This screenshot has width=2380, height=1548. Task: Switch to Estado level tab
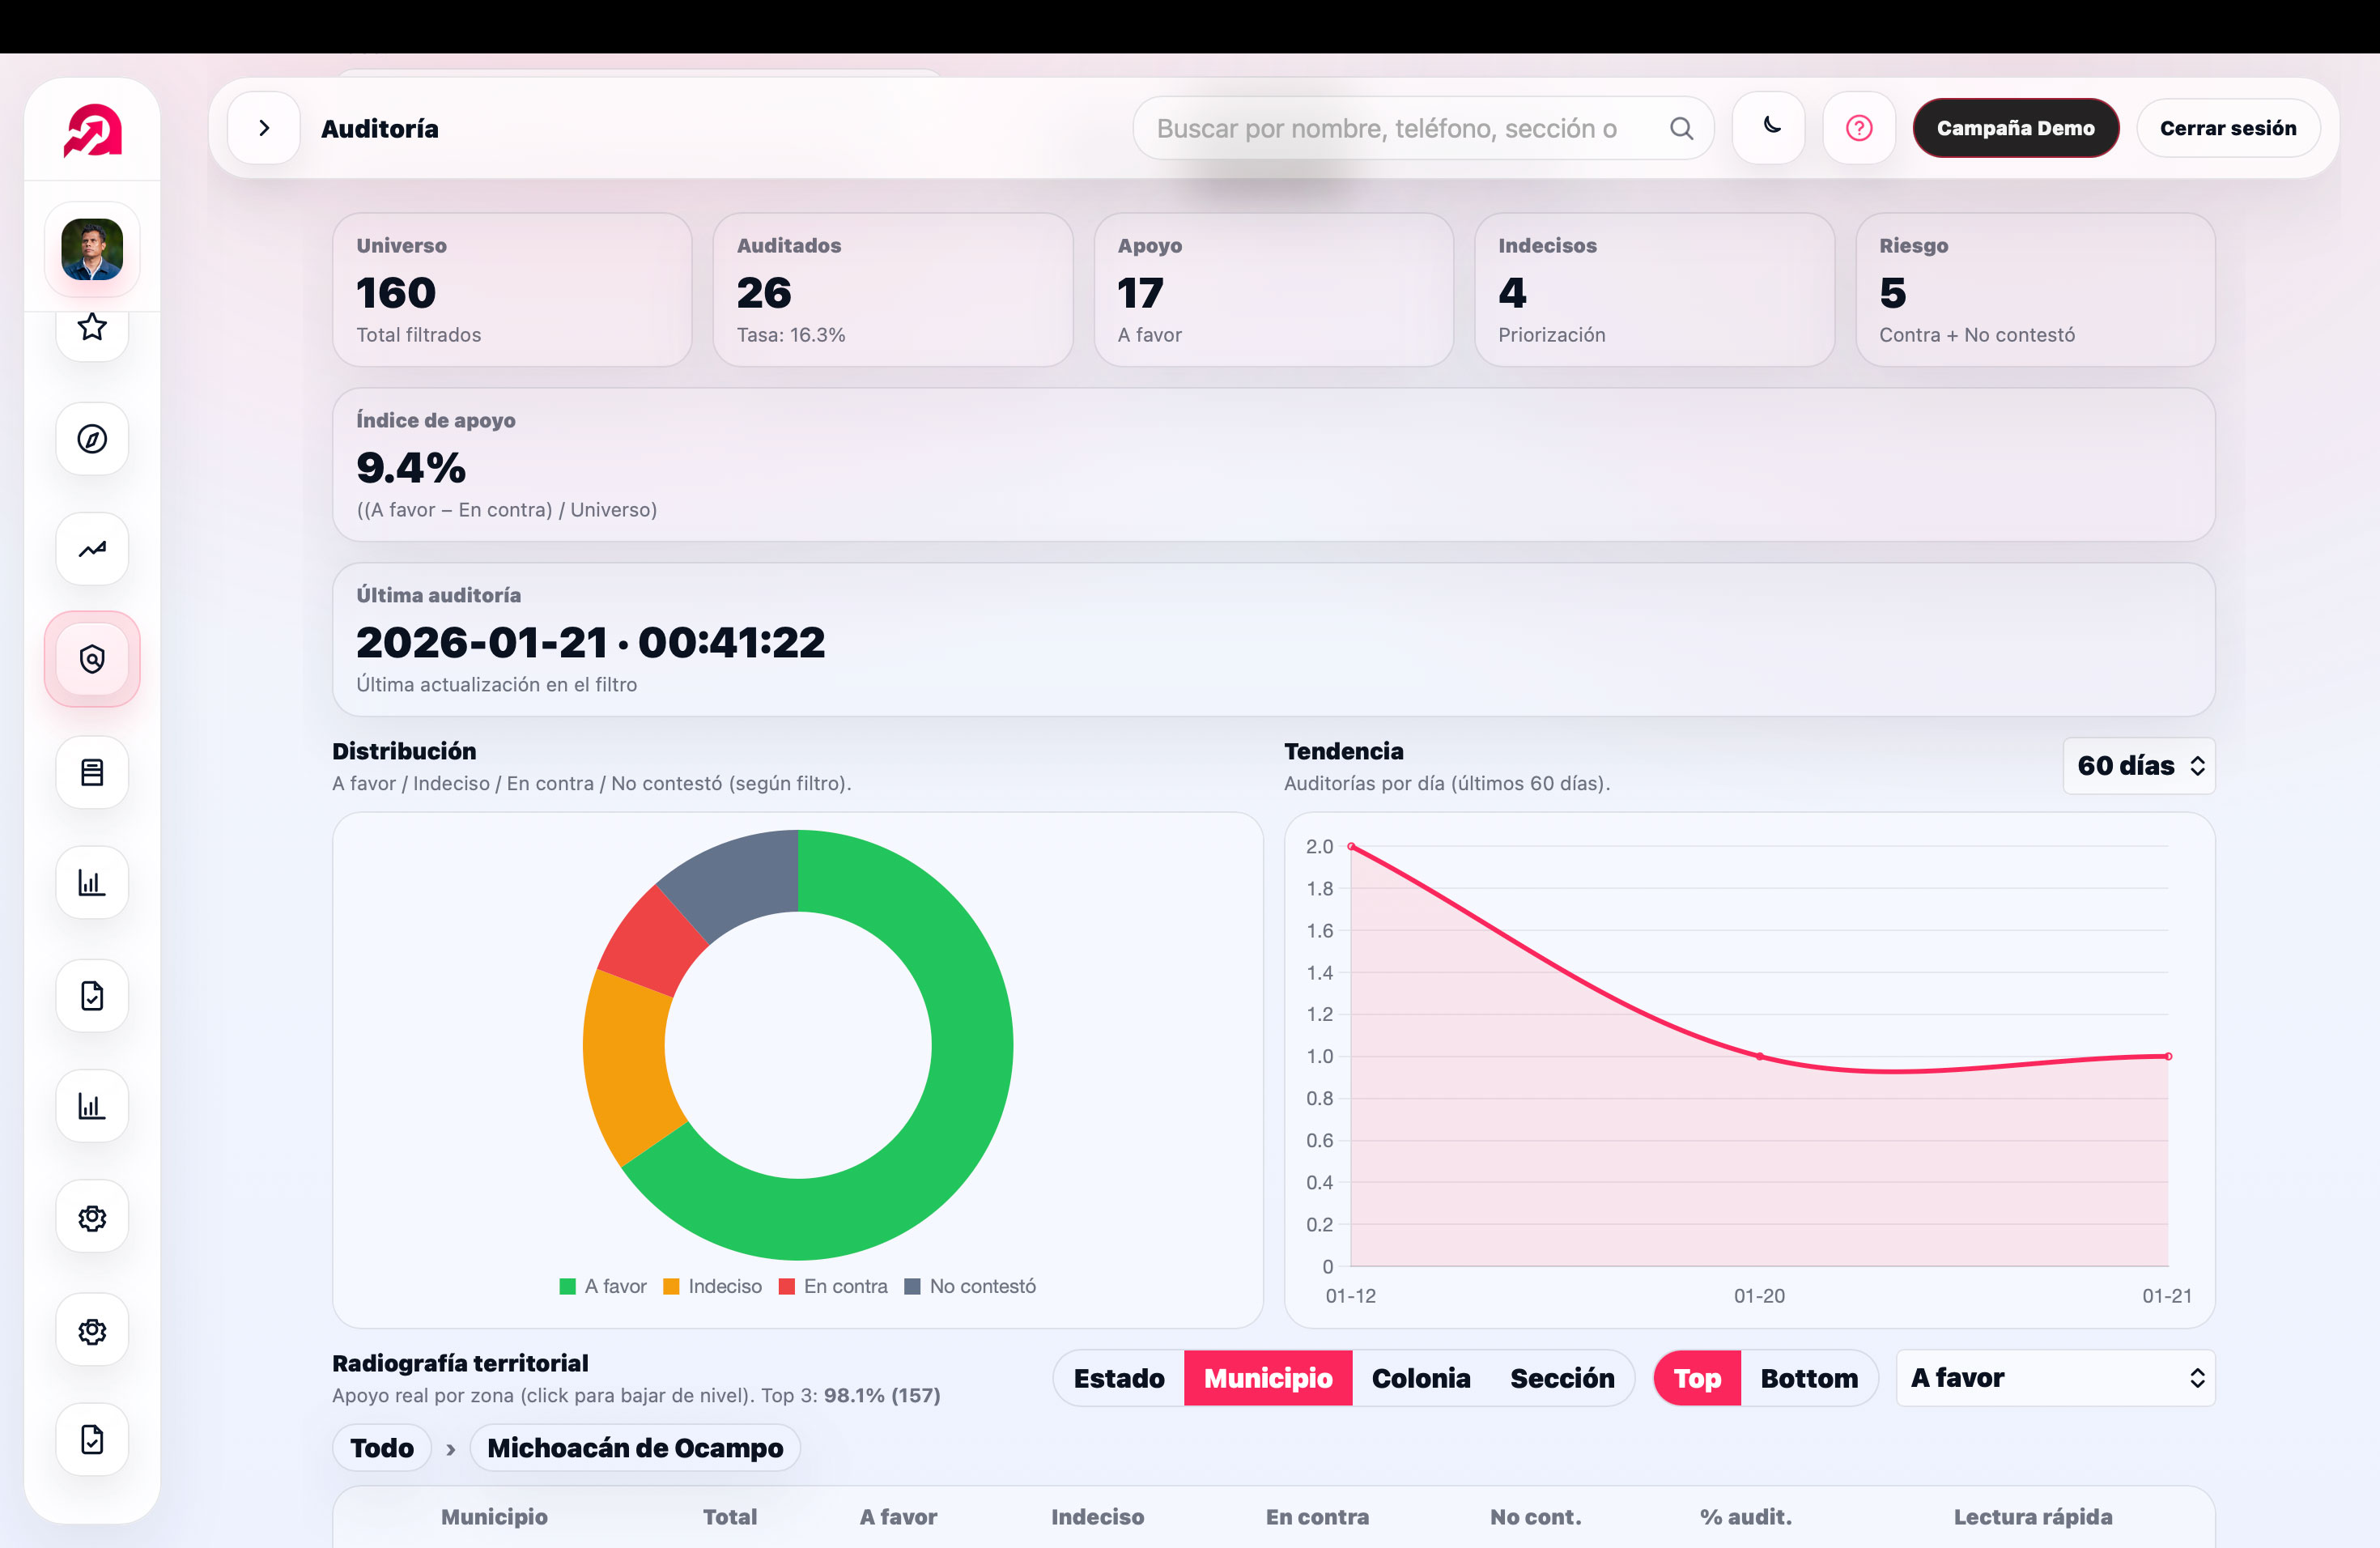(x=1119, y=1378)
